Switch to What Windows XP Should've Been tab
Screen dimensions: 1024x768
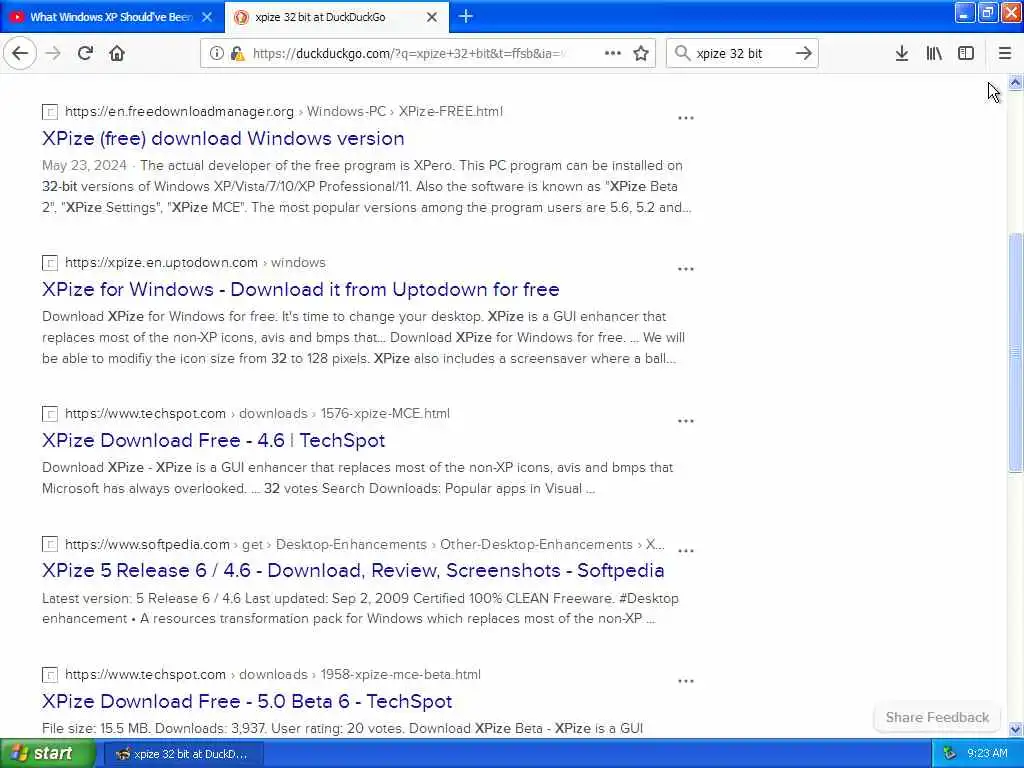112,17
